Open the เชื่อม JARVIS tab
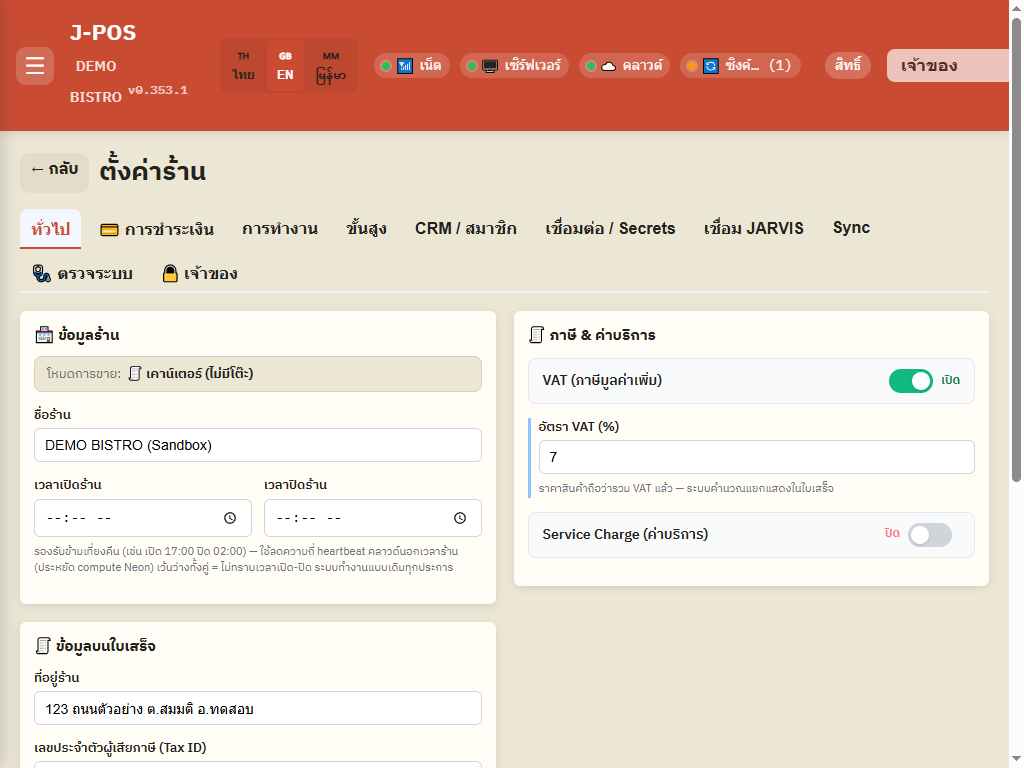This screenshot has width=1024, height=768. click(x=754, y=229)
